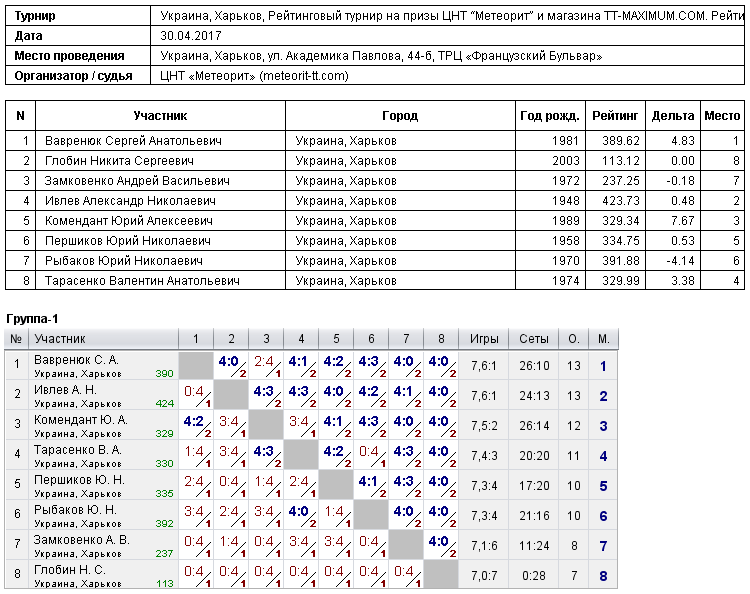Click the Сеты column header

click(534, 339)
